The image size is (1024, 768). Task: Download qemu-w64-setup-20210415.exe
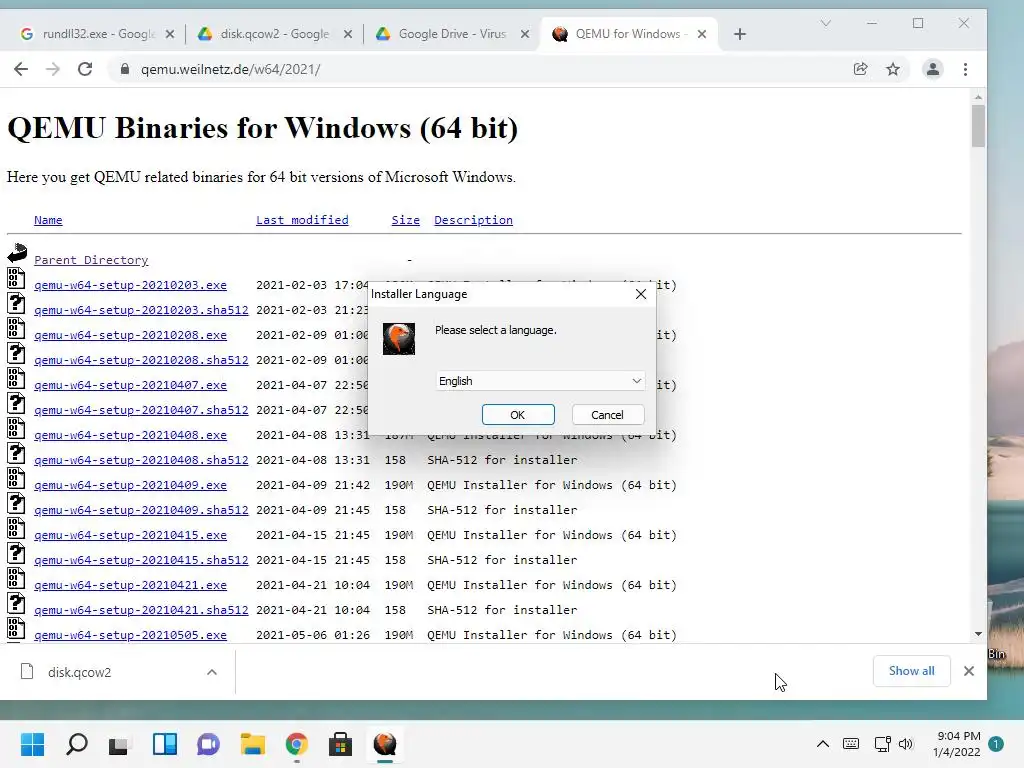[x=131, y=535]
